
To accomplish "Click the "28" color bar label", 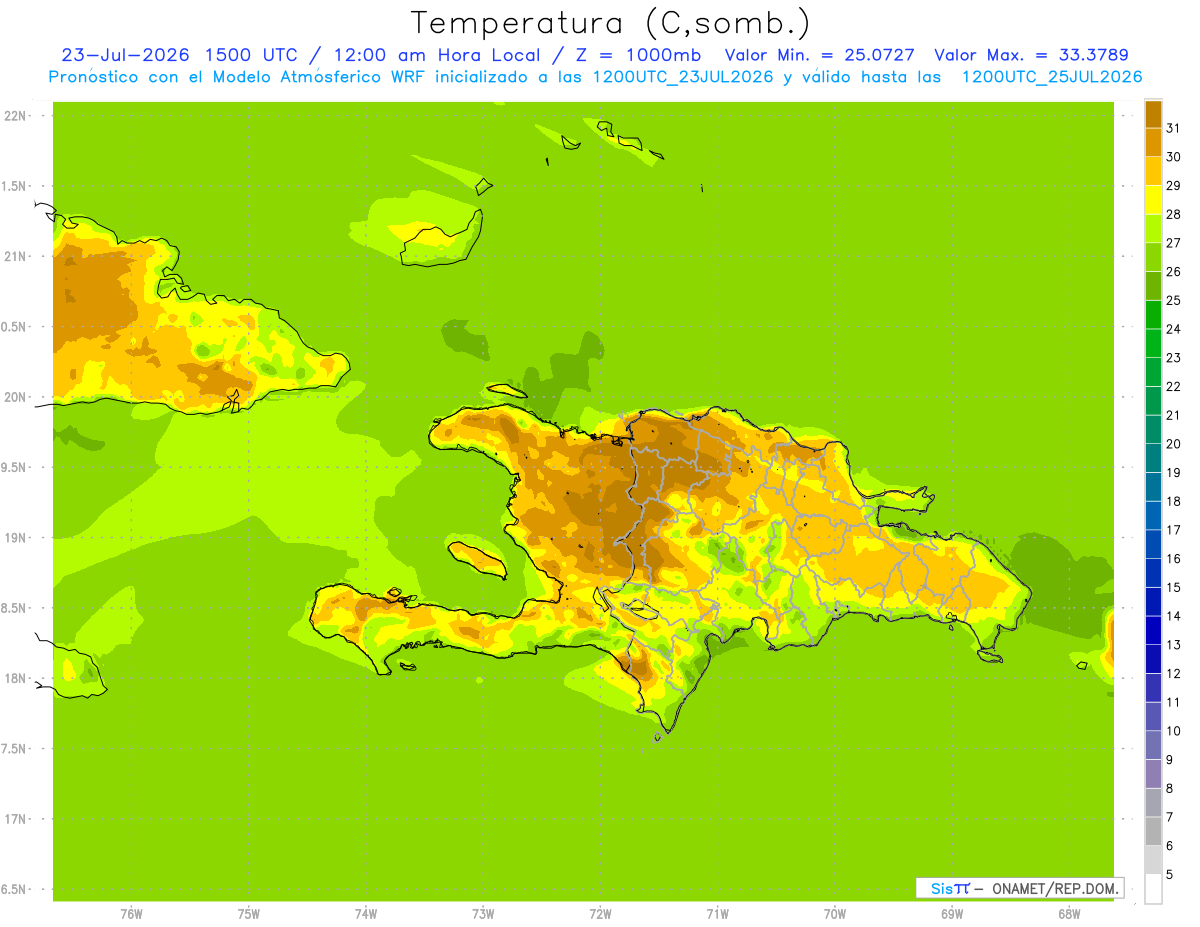I will click(1174, 214).
